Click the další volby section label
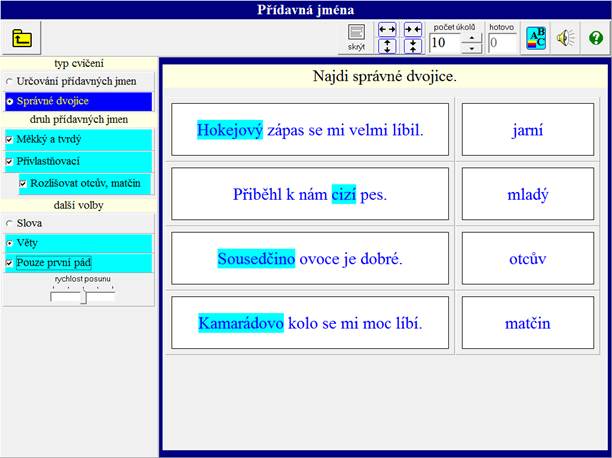612x458 pixels. pyautogui.click(x=79, y=205)
